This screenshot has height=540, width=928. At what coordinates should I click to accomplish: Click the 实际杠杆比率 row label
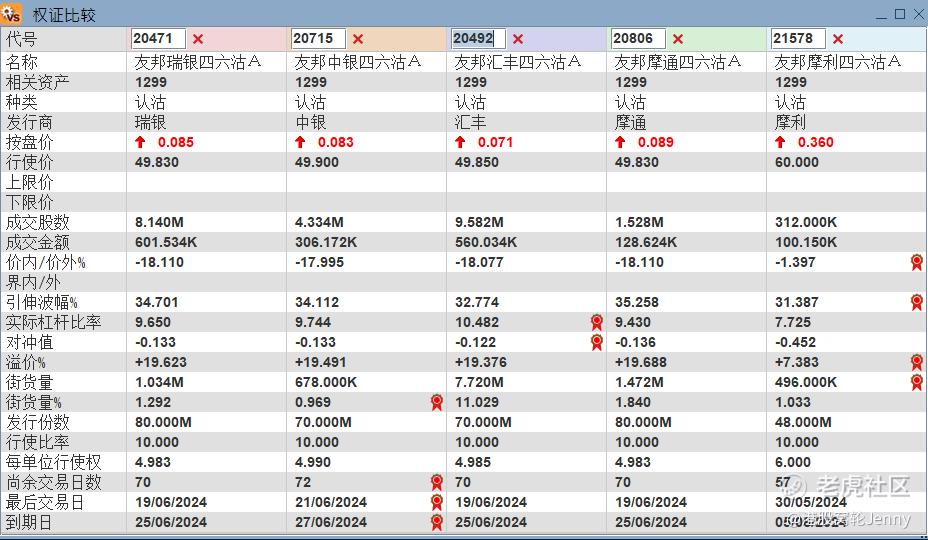(53, 322)
